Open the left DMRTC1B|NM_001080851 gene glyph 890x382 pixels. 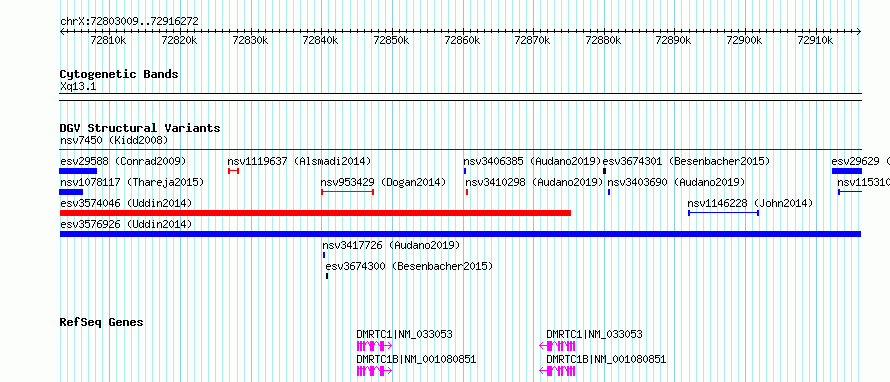(374, 371)
